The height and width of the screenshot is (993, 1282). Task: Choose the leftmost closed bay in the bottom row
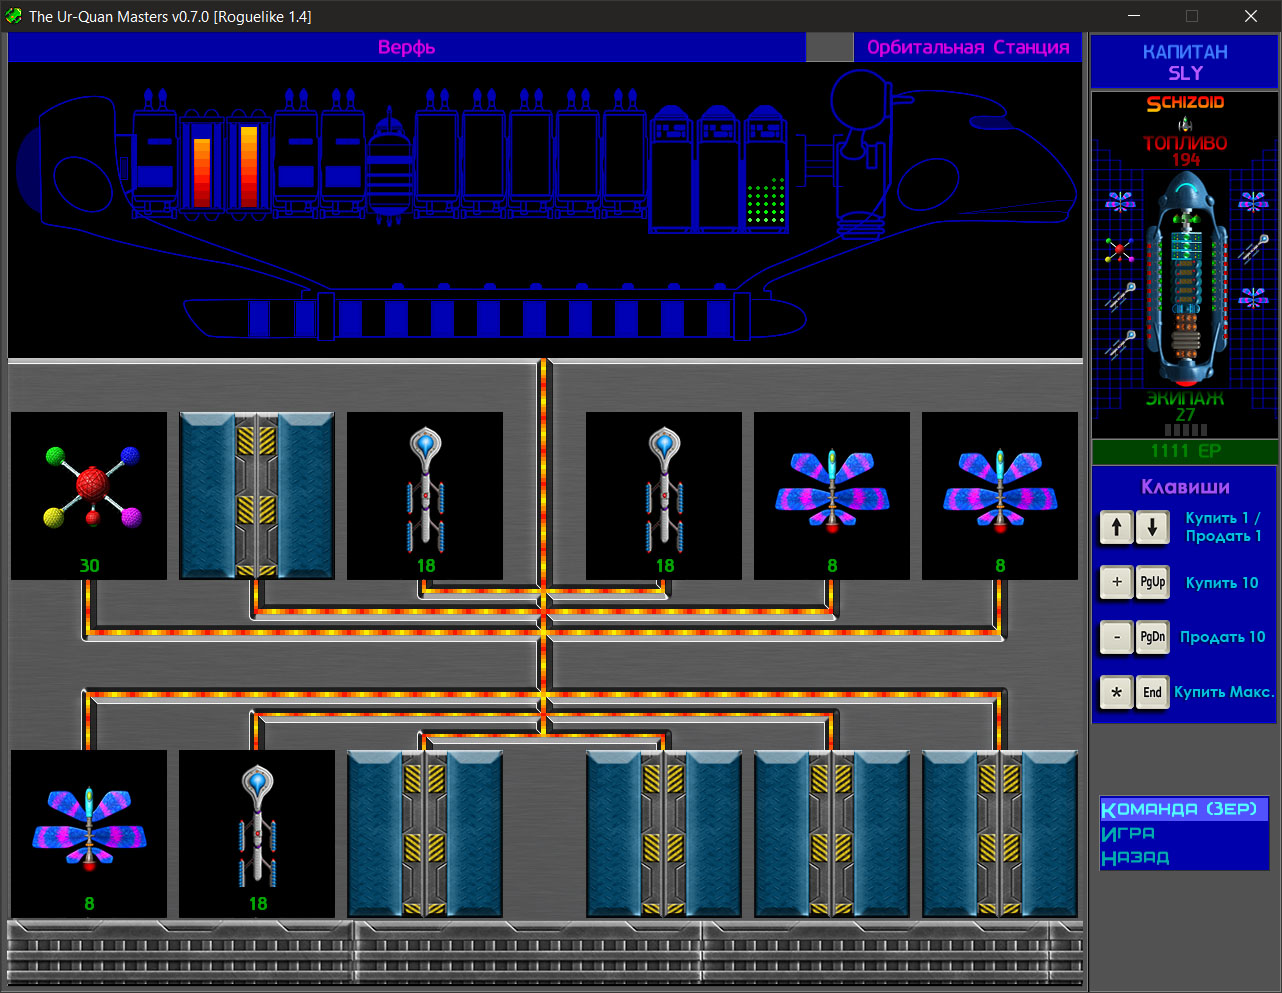click(425, 834)
